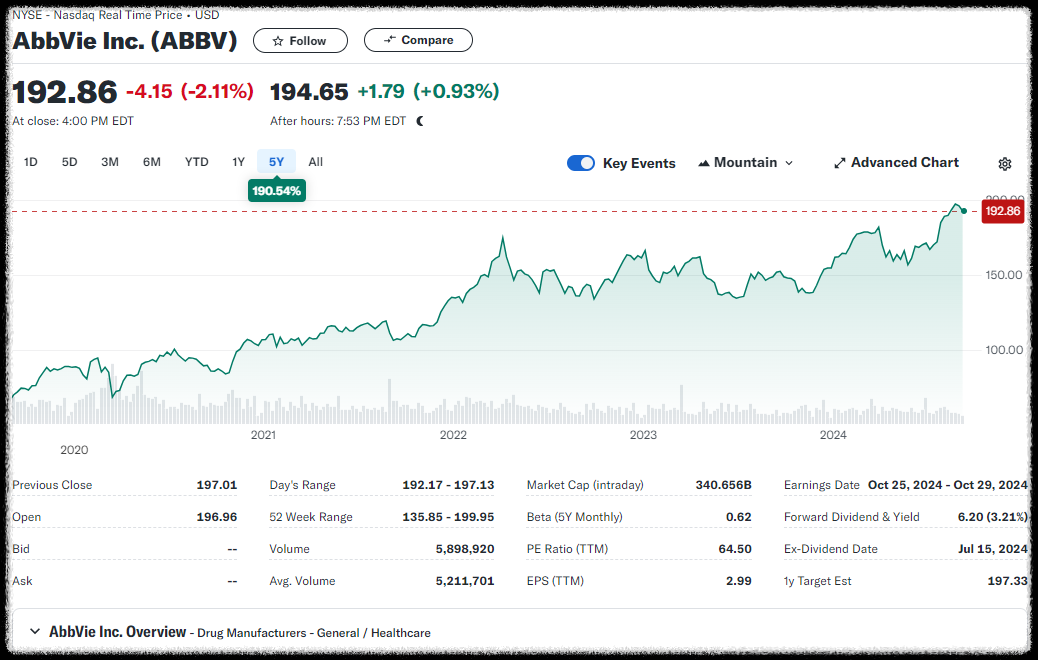Click the star icon in Follow button
This screenshot has width=1038, height=660.
pyautogui.click(x=278, y=41)
